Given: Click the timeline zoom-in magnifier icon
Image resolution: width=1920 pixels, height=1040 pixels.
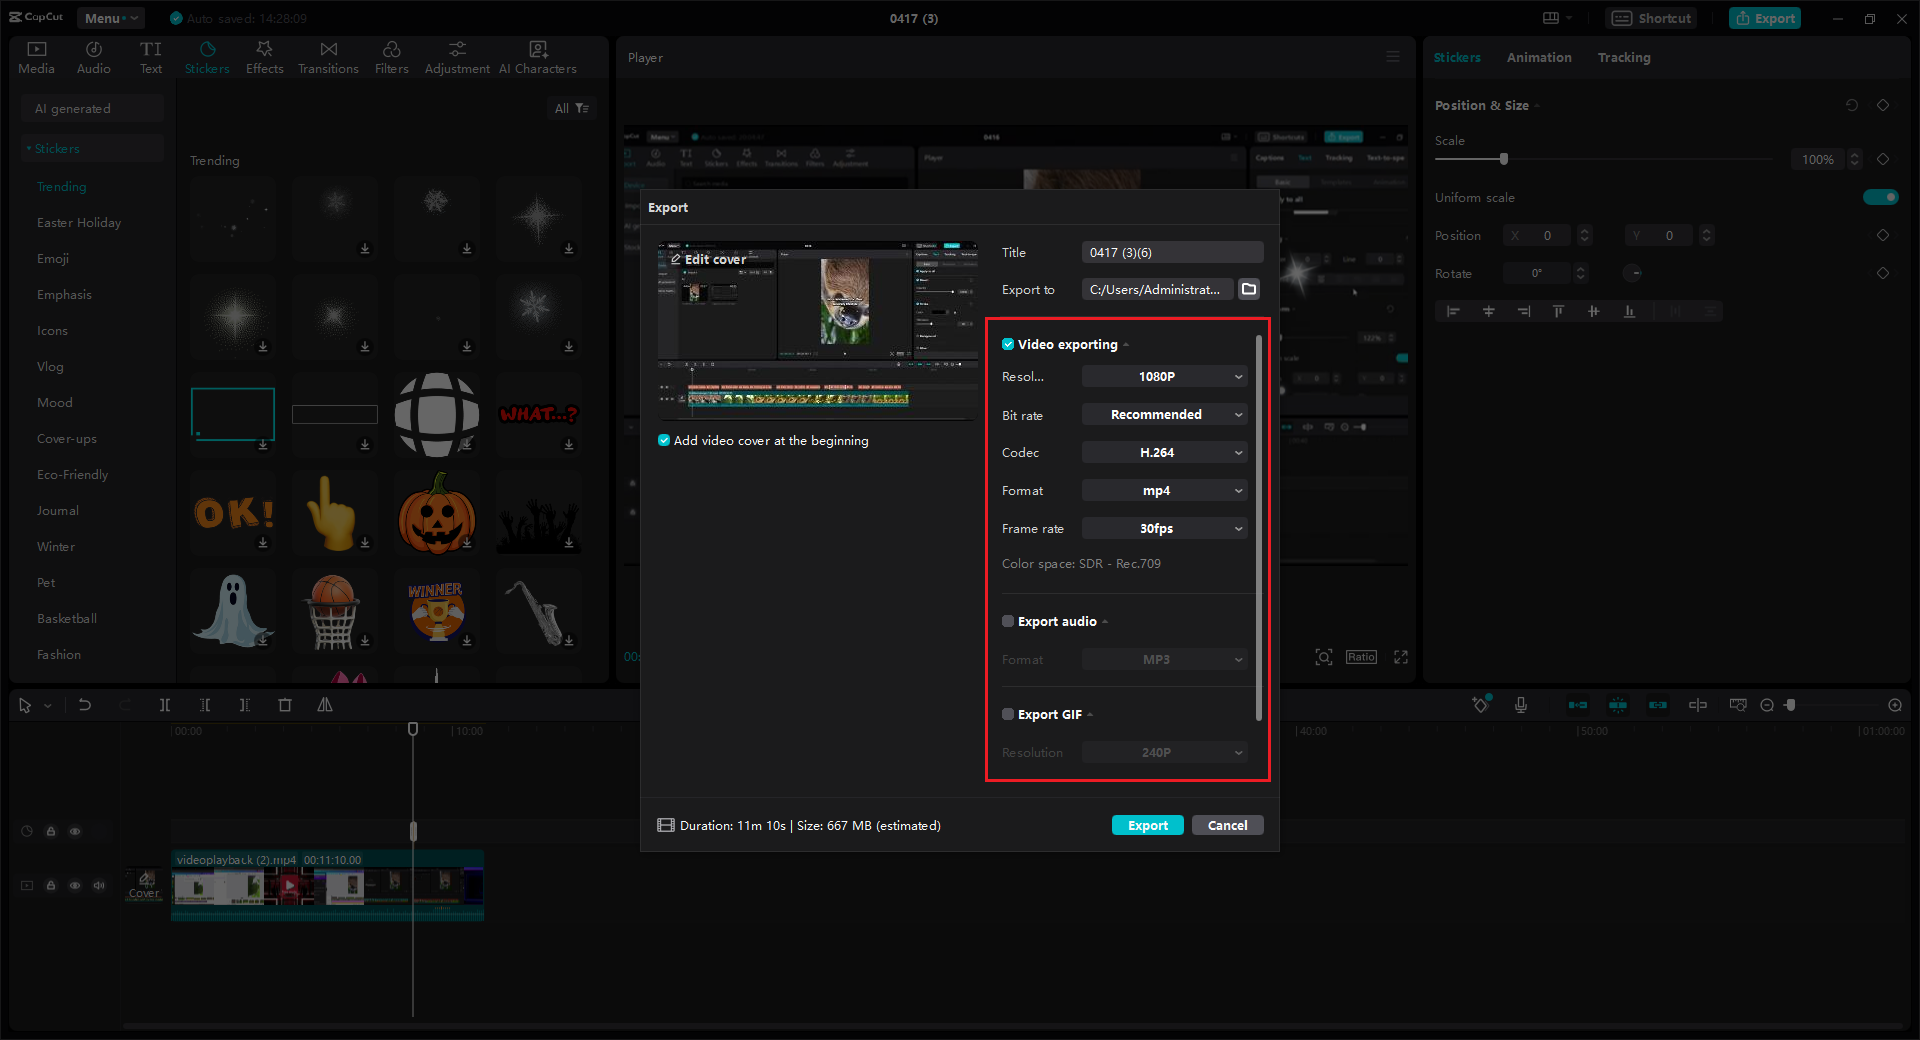Looking at the screenshot, I should pos(1895,705).
